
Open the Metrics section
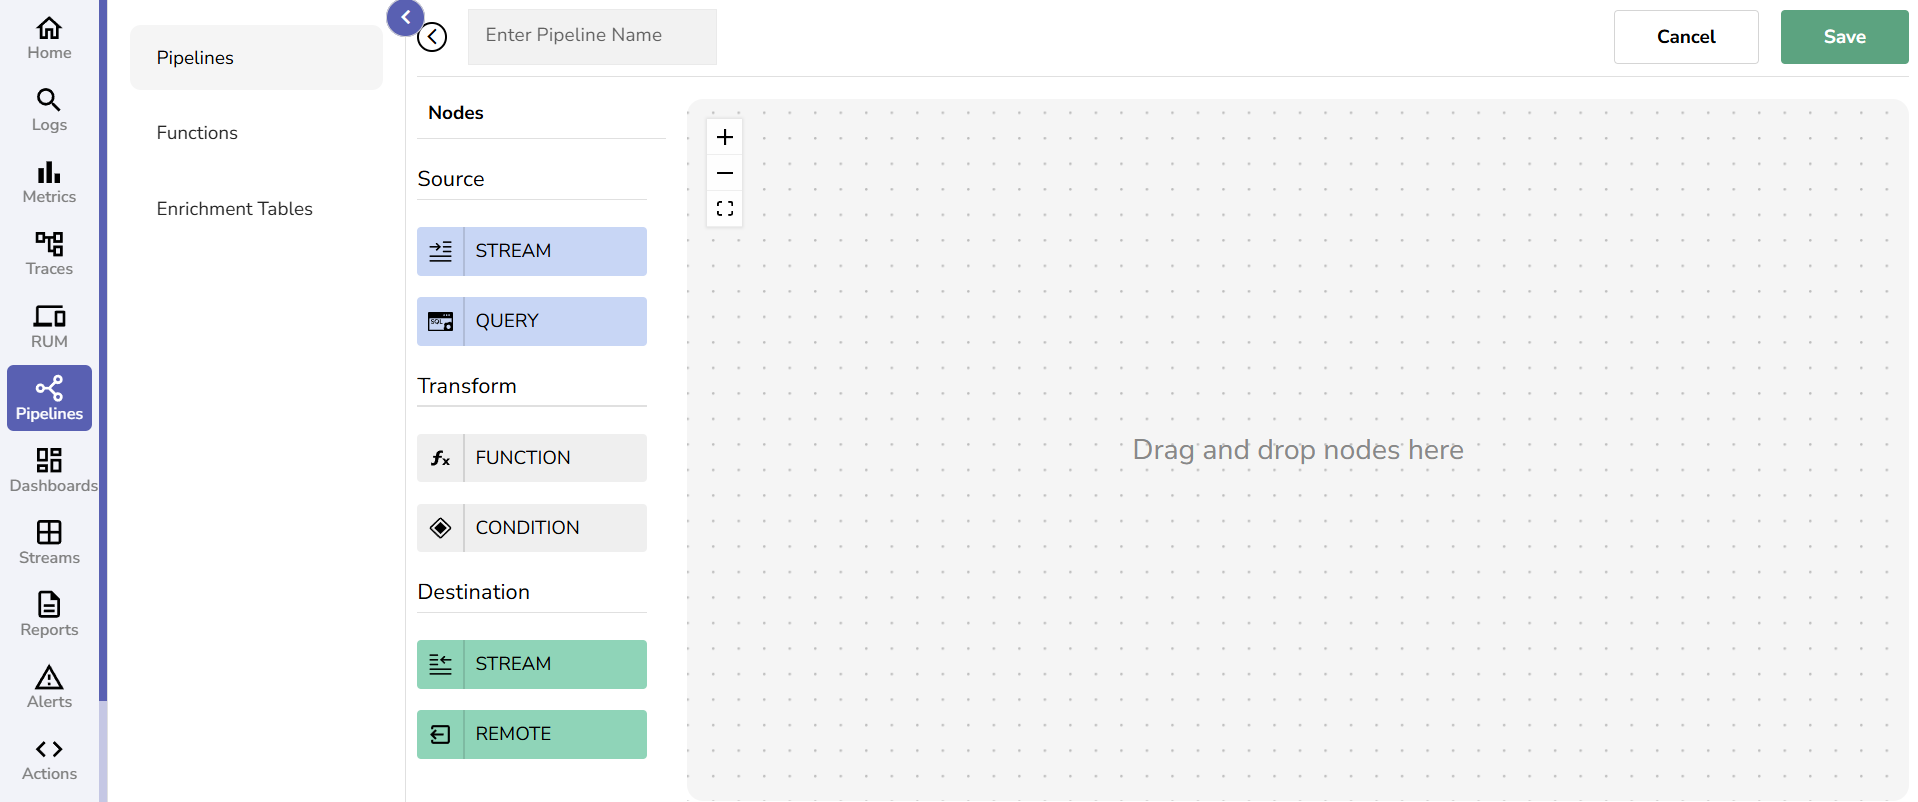pos(48,182)
